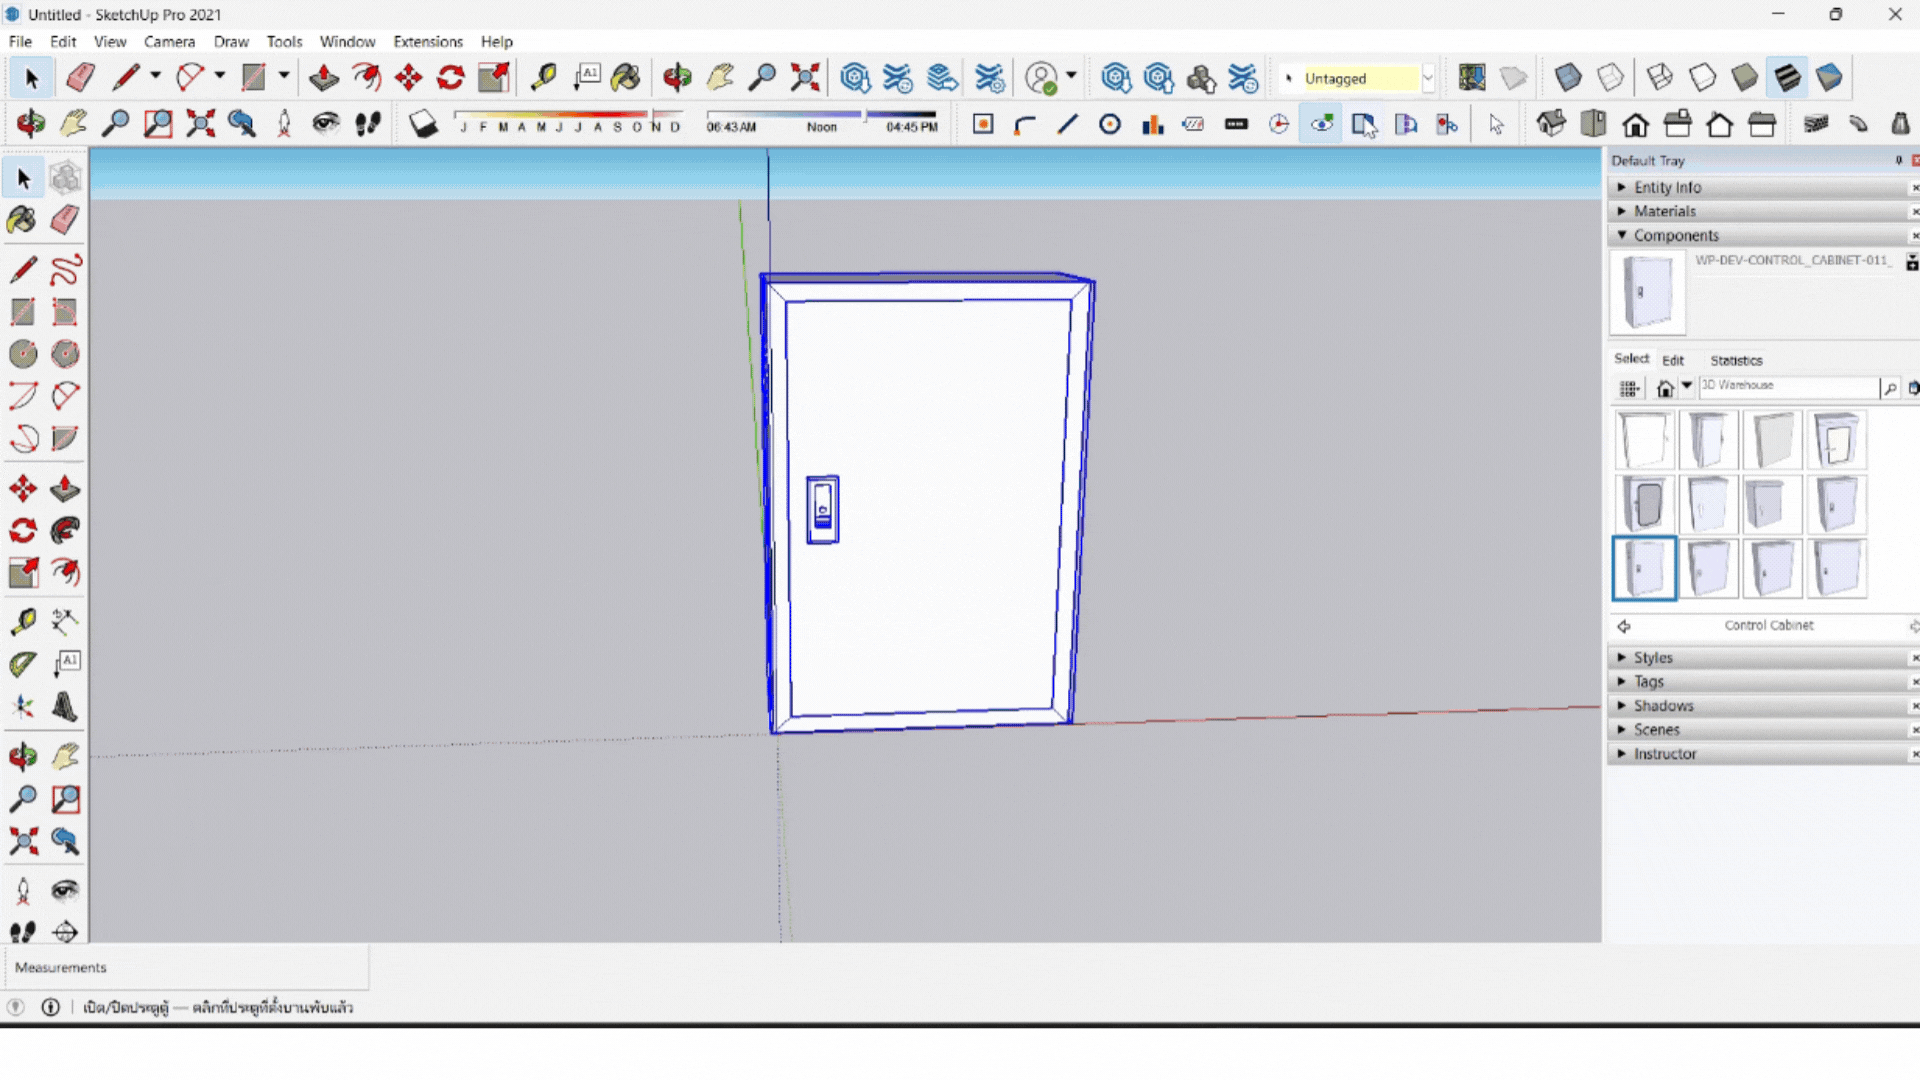Select the Offset tool in left toolbar
1920x1080 pixels.
tap(65, 572)
